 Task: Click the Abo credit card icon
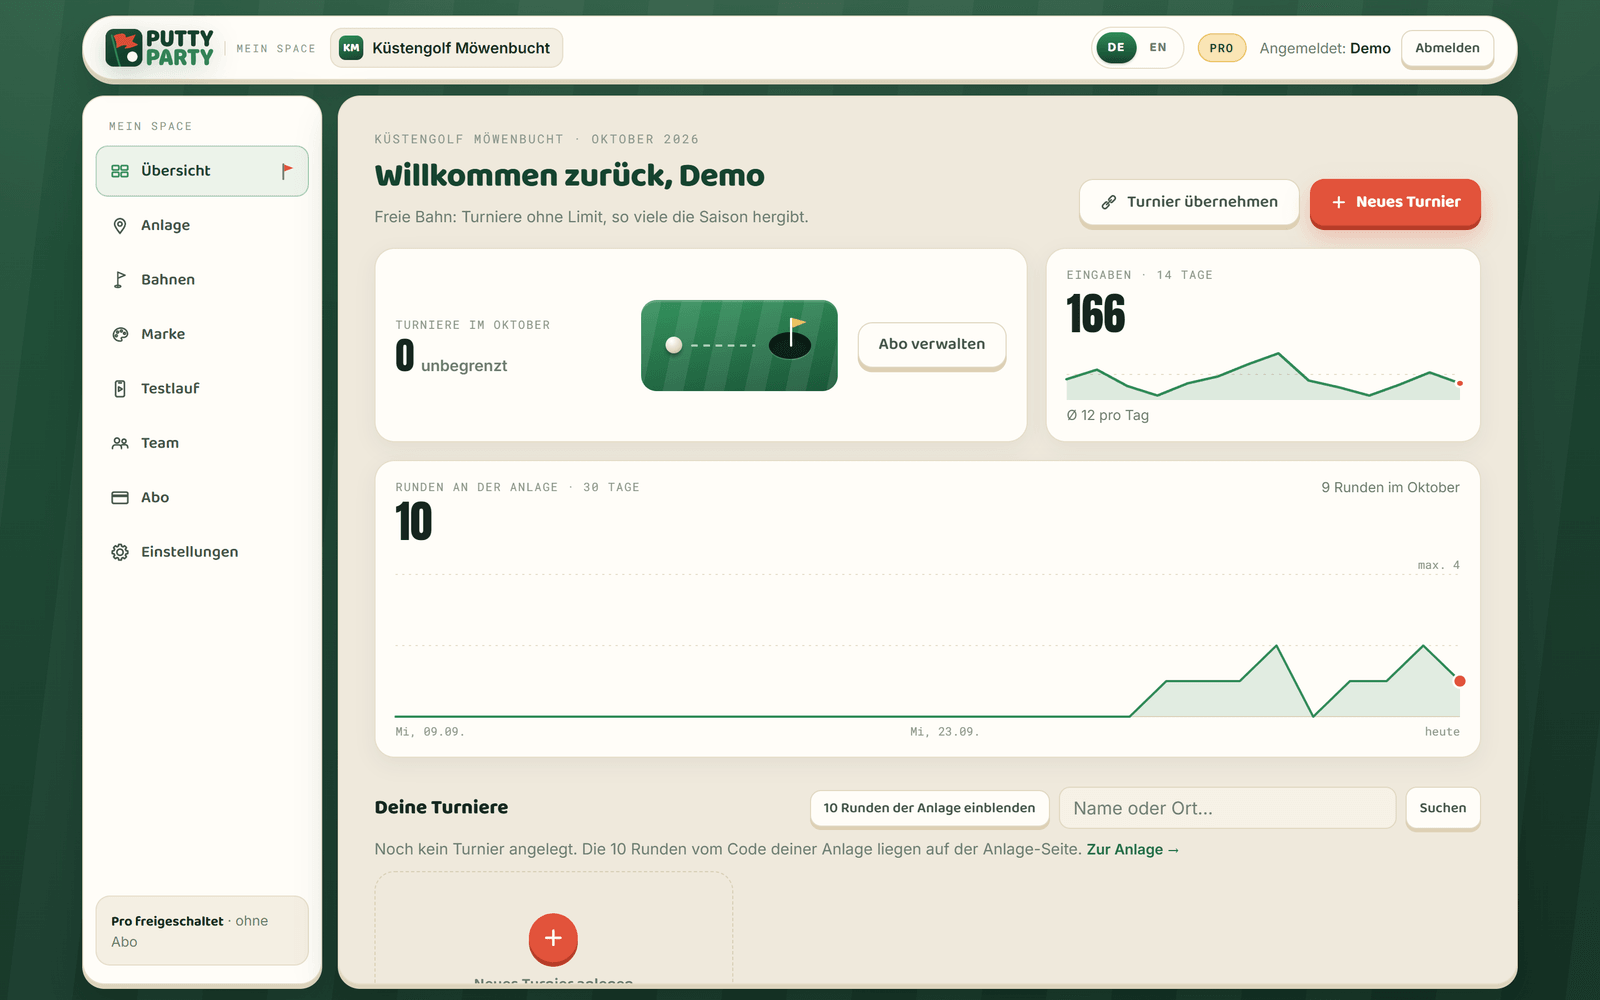(120, 498)
